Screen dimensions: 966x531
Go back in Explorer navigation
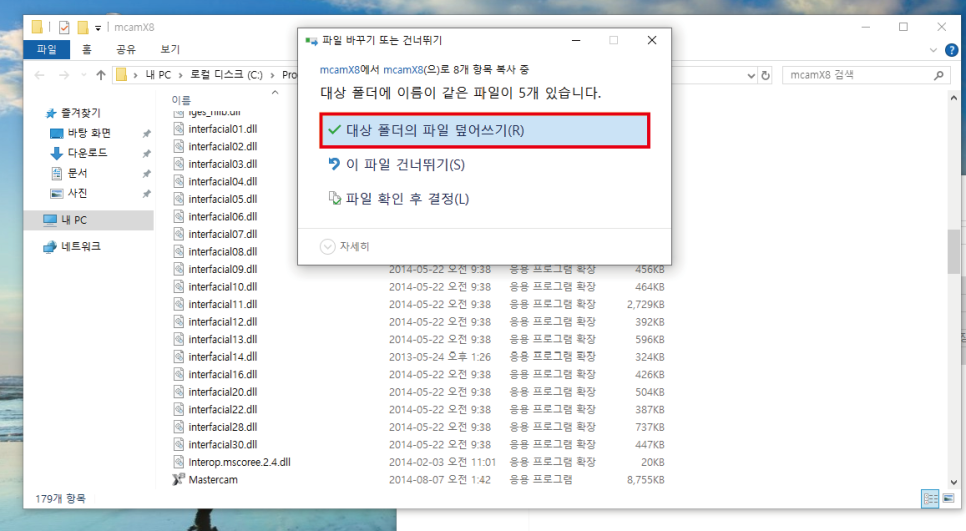click(39, 75)
